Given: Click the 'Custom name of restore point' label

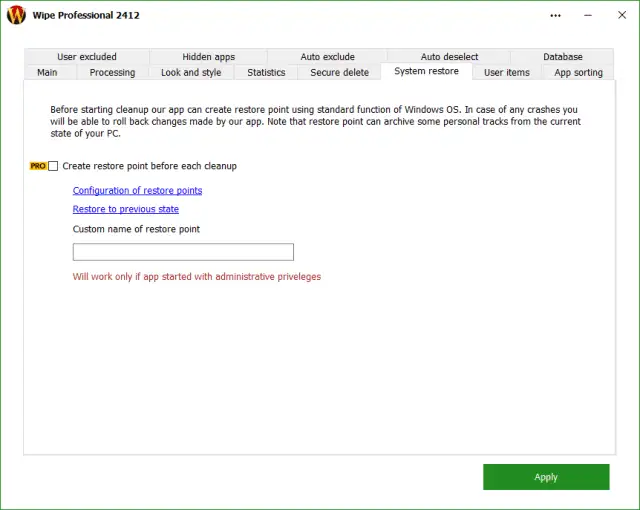Looking at the screenshot, I should (x=136, y=229).
